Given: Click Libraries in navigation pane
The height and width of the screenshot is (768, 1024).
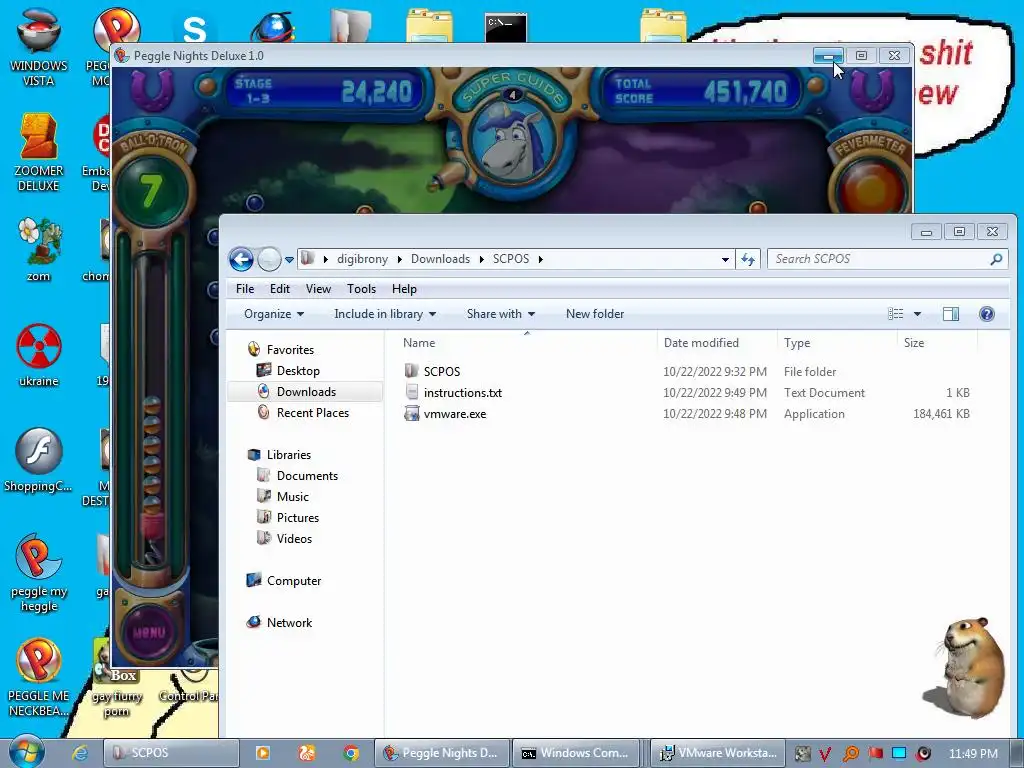Looking at the screenshot, I should click(288, 455).
